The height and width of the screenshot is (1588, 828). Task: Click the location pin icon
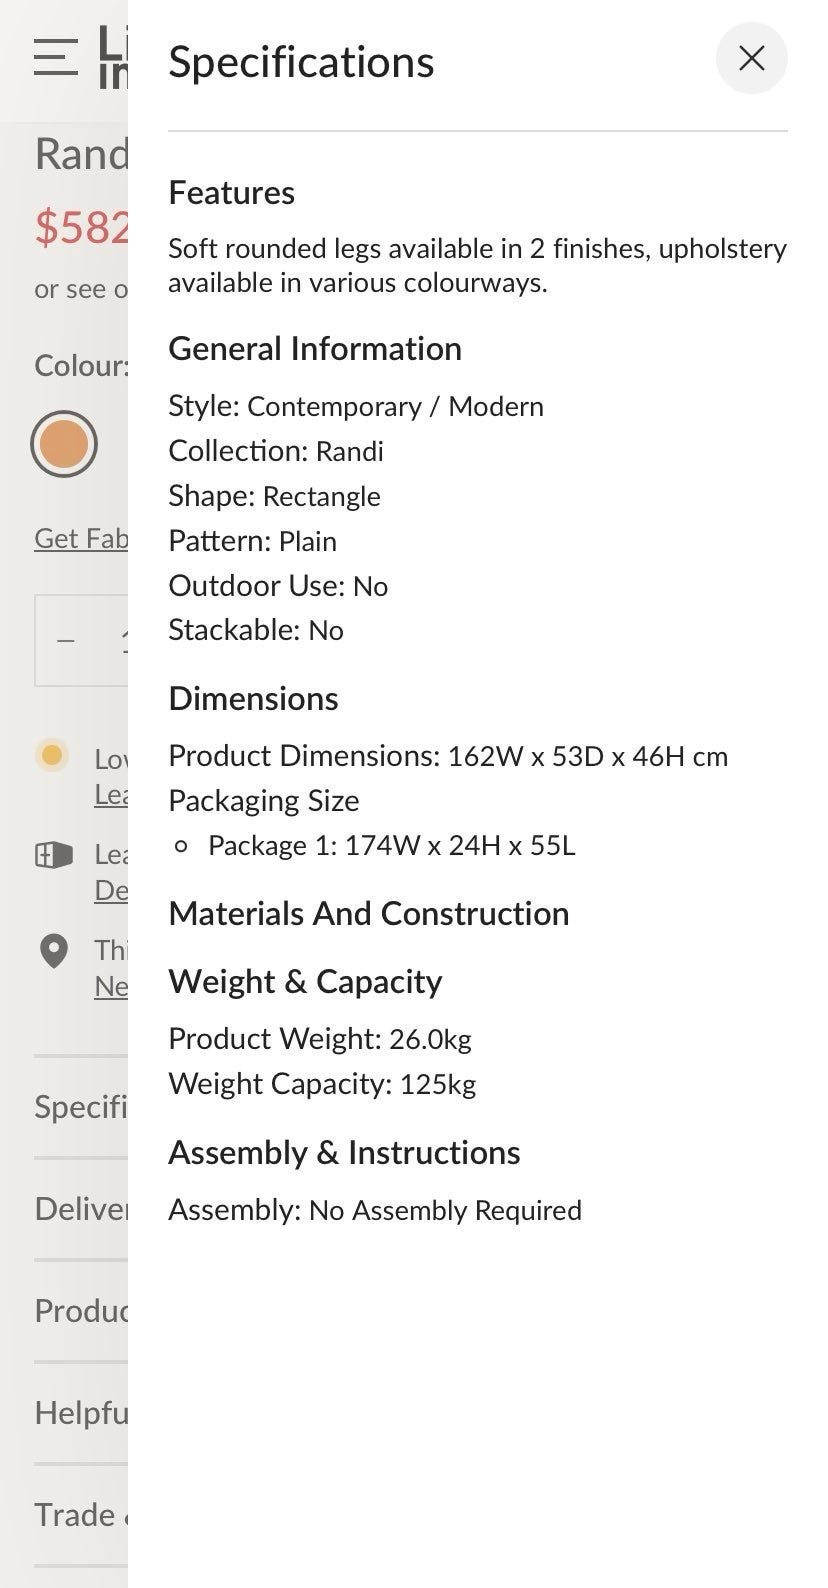point(53,951)
